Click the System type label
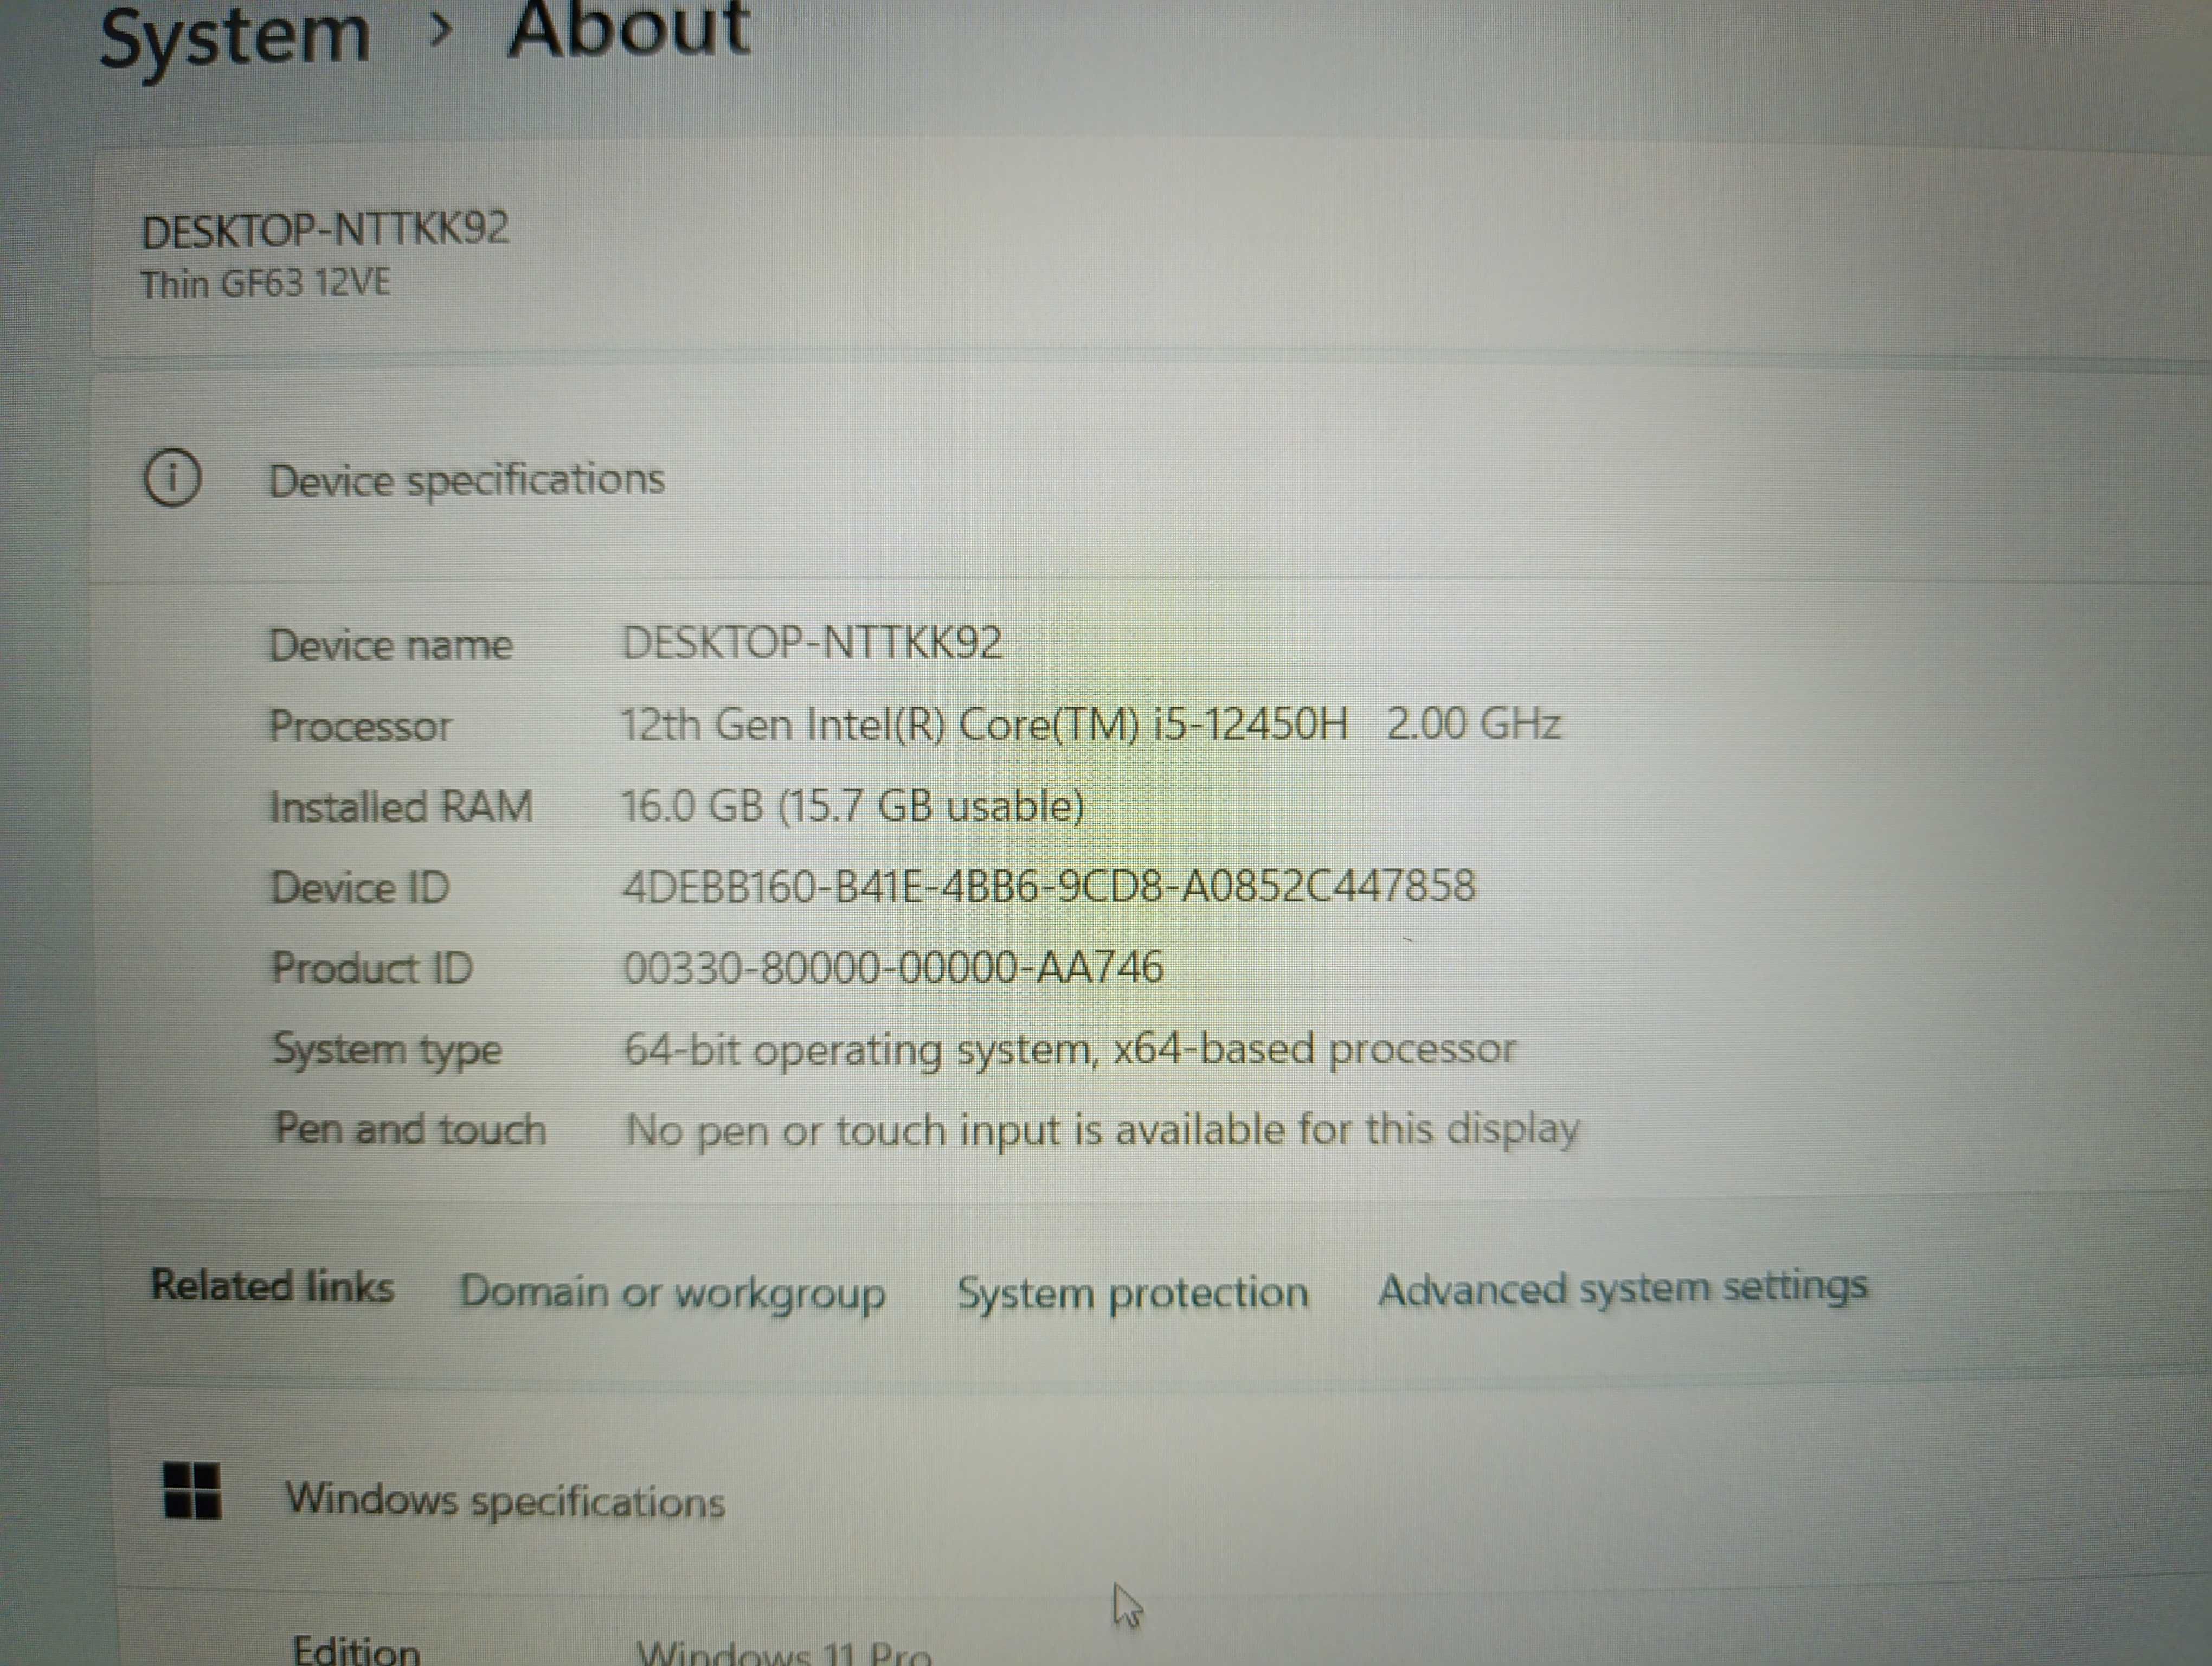Screen dimensions: 2212x1666 (x=387, y=1051)
